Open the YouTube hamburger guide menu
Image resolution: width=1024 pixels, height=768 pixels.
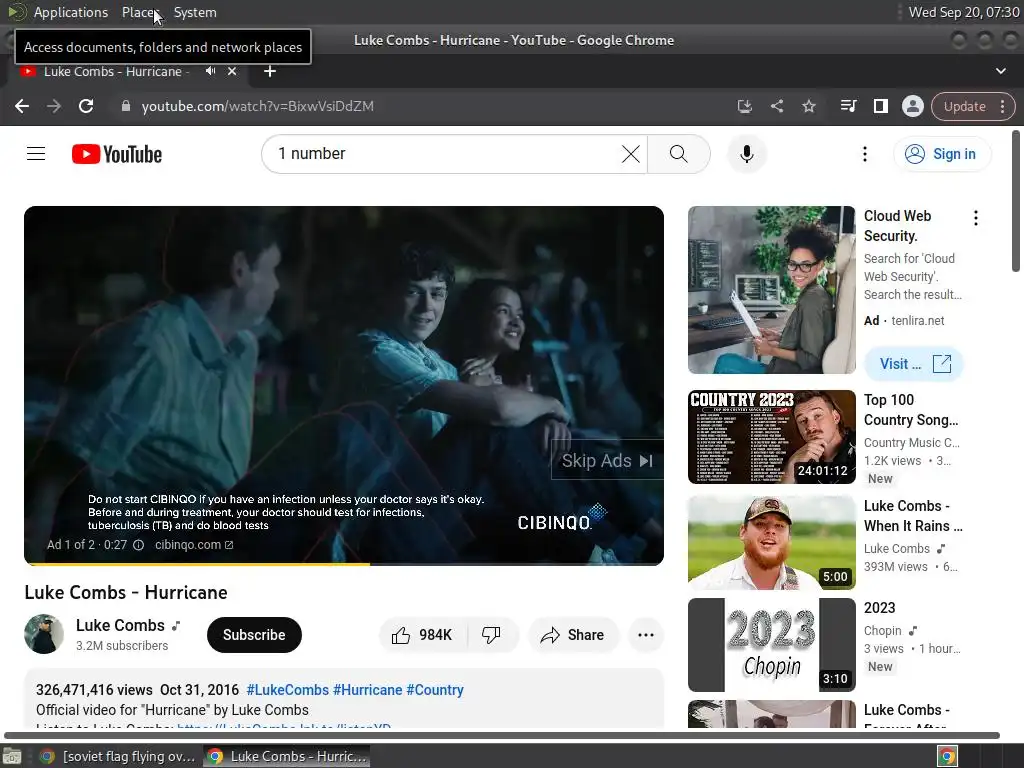point(36,154)
